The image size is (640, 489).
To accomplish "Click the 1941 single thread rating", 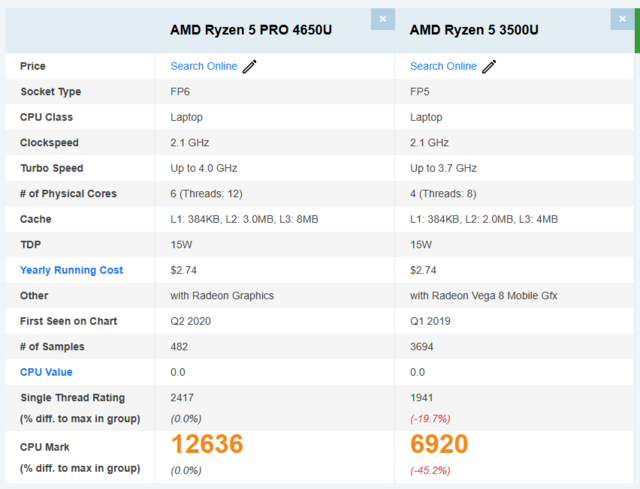I will tap(422, 398).
